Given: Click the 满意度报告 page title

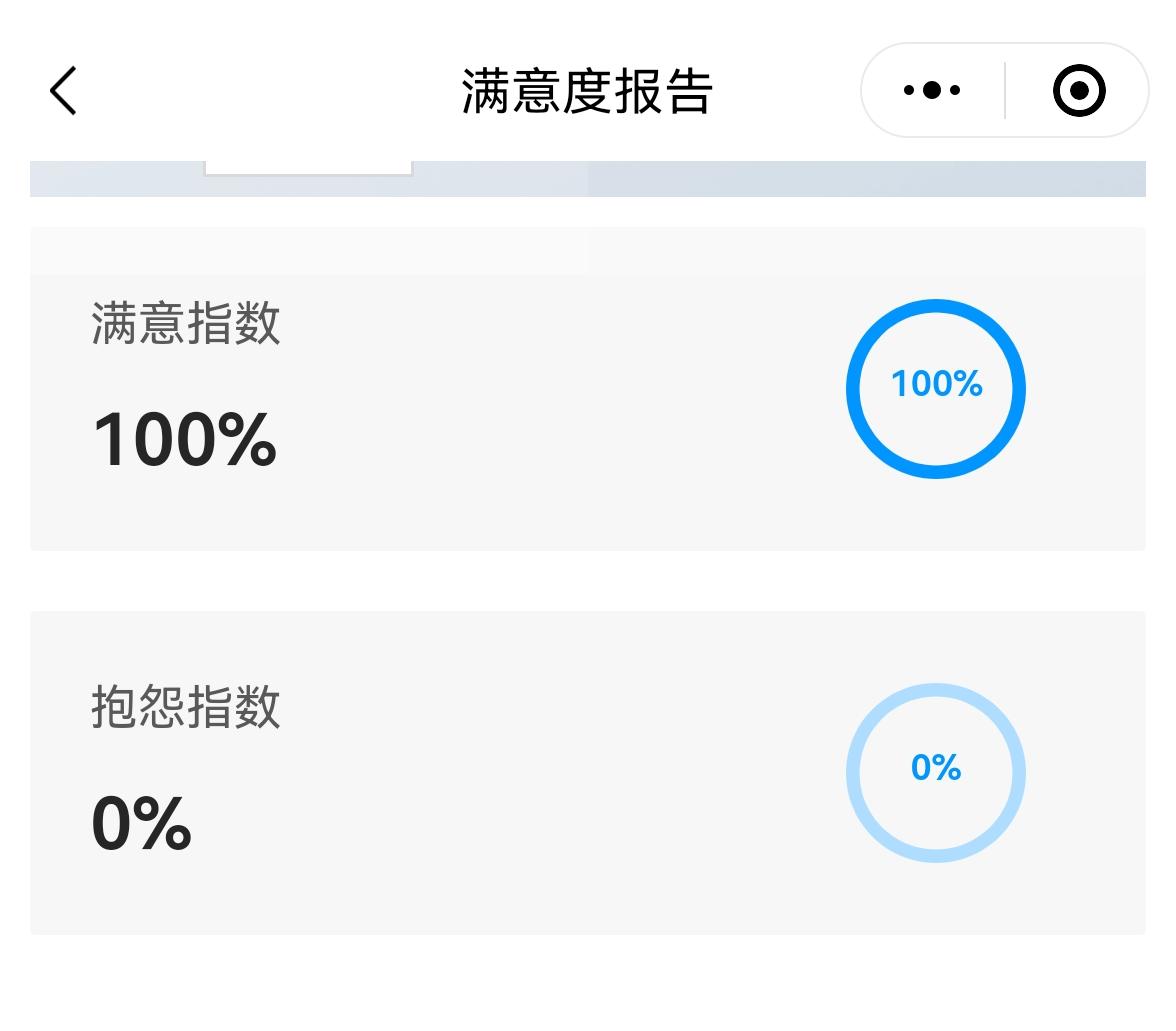Looking at the screenshot, I should [587, 92].
